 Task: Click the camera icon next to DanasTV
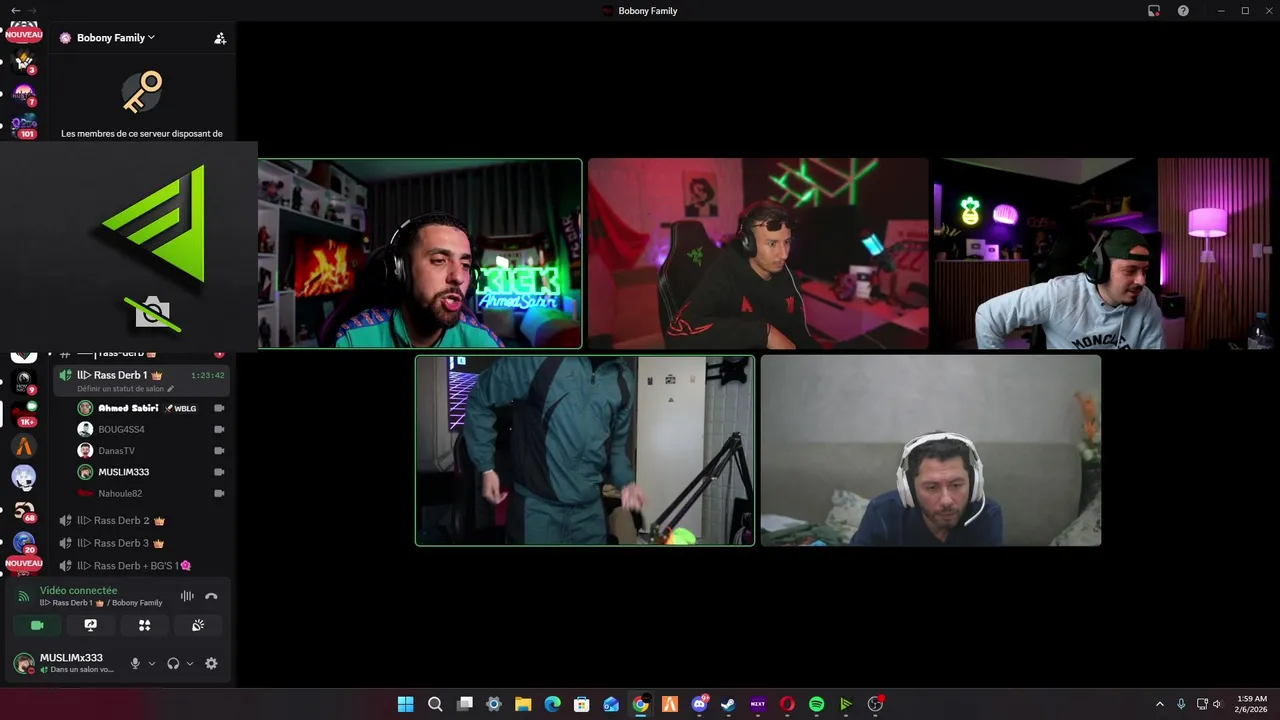click(219, 451)
